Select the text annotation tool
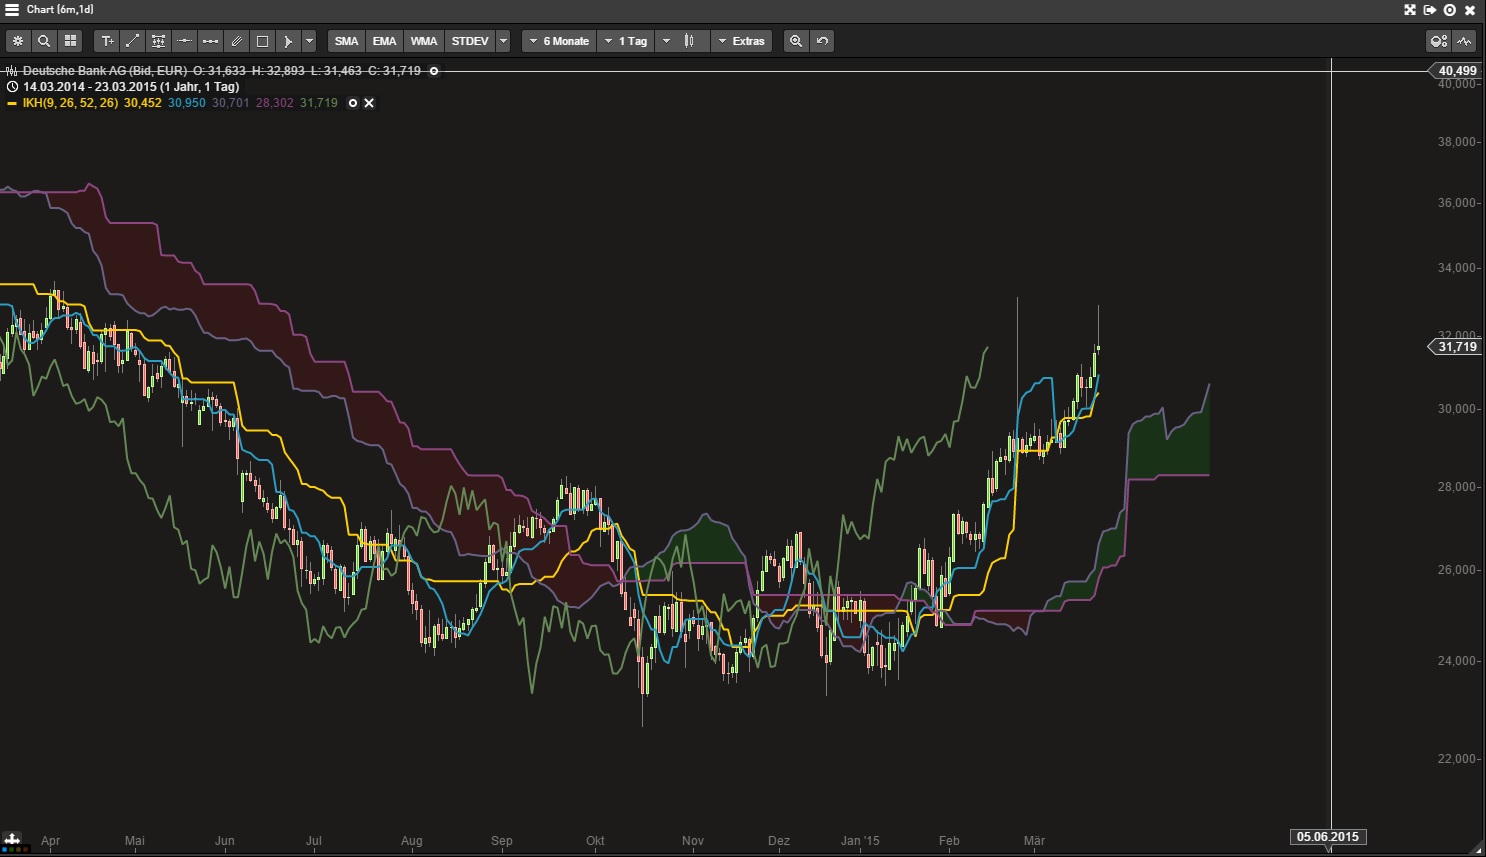Viewport: 1486px width, 857px height. pos(107,41)
